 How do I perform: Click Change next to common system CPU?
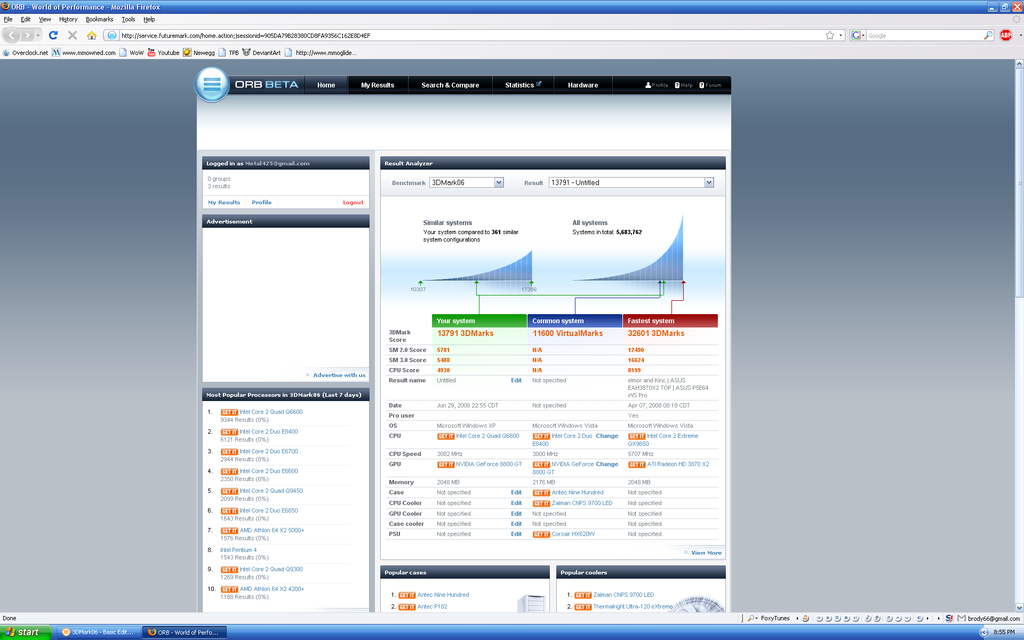607,436
